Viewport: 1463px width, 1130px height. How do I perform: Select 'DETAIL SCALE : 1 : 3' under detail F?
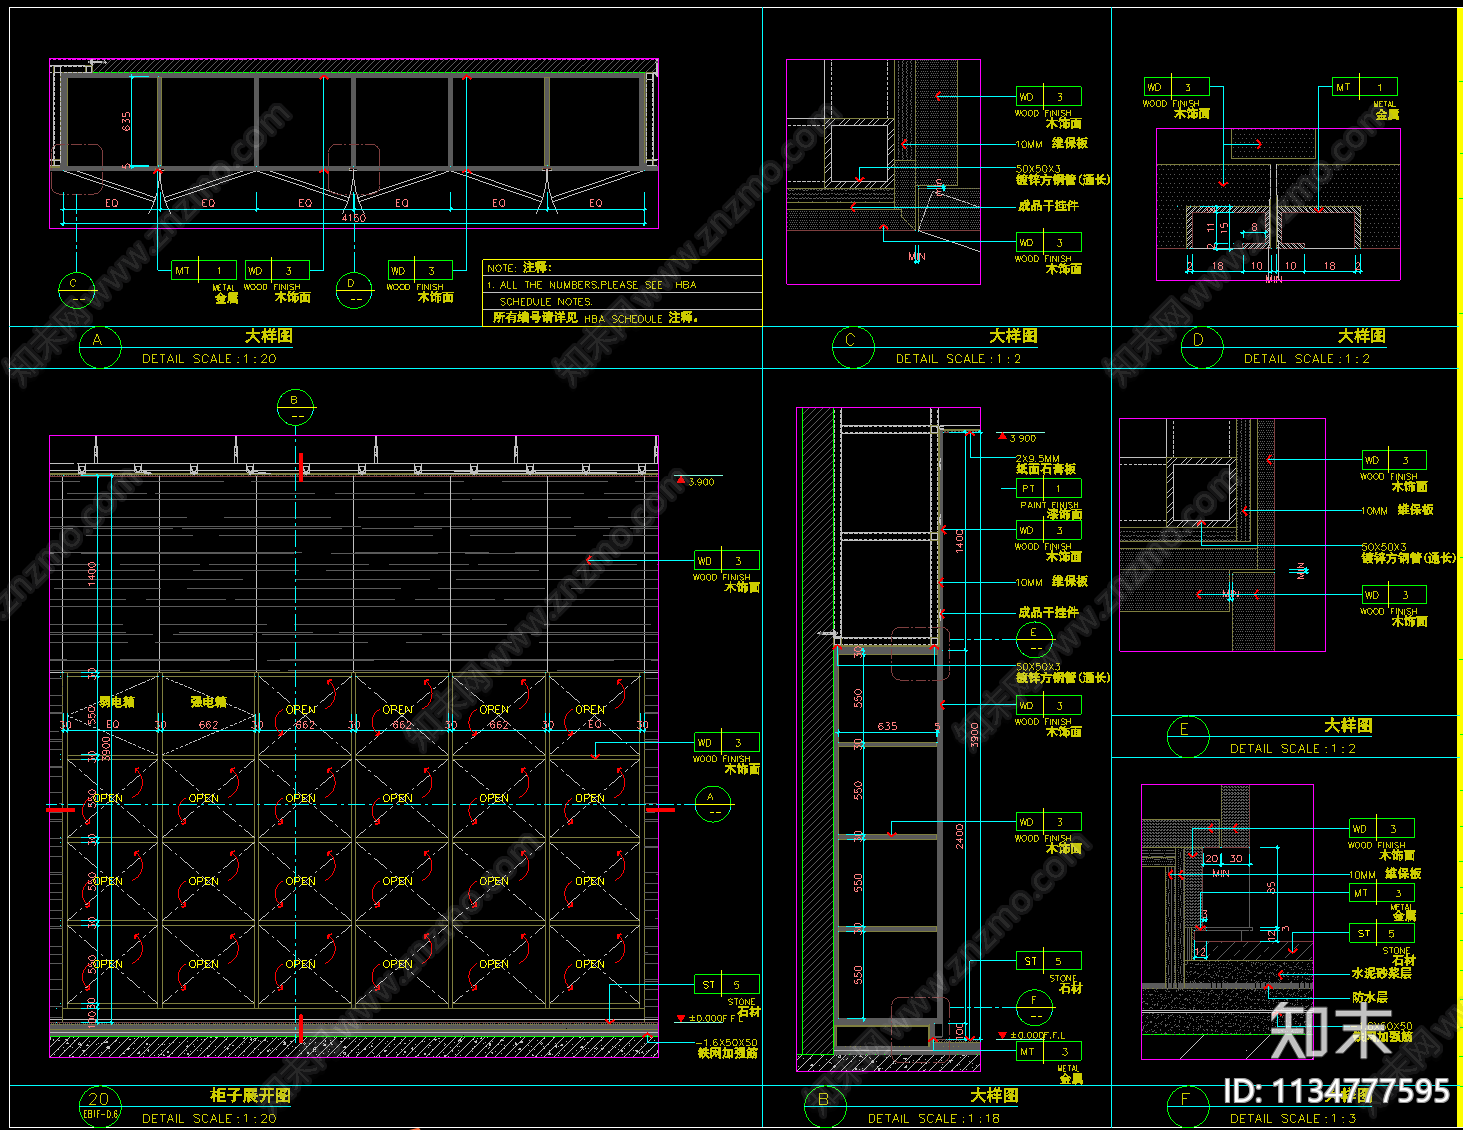(1294, 1119)
